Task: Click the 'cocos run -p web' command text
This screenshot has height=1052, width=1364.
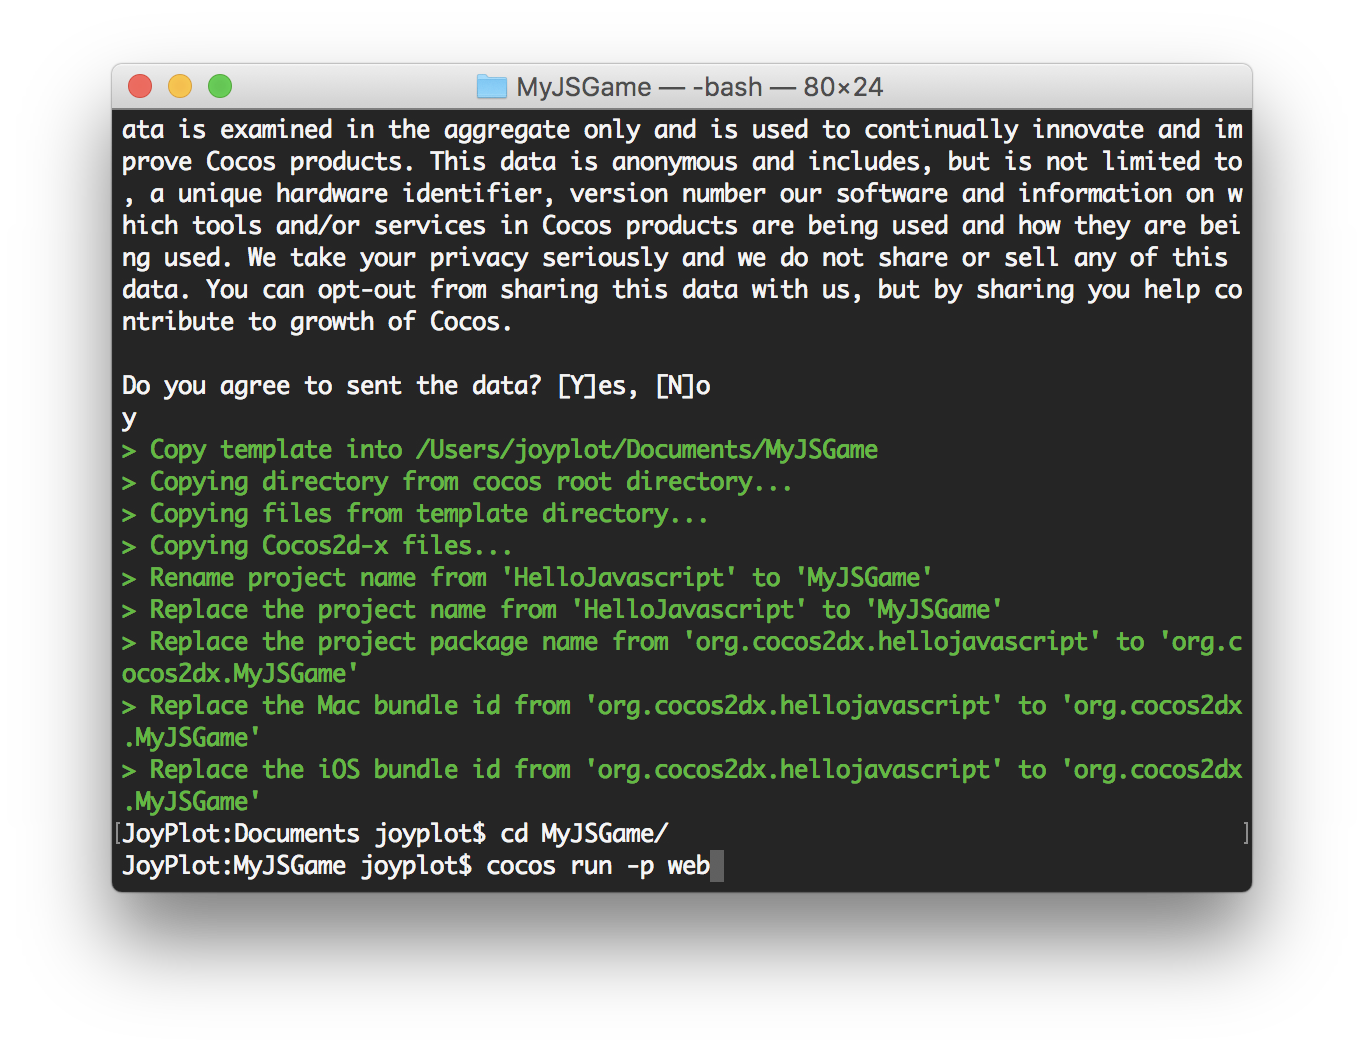Action: (x=597, y=866)
